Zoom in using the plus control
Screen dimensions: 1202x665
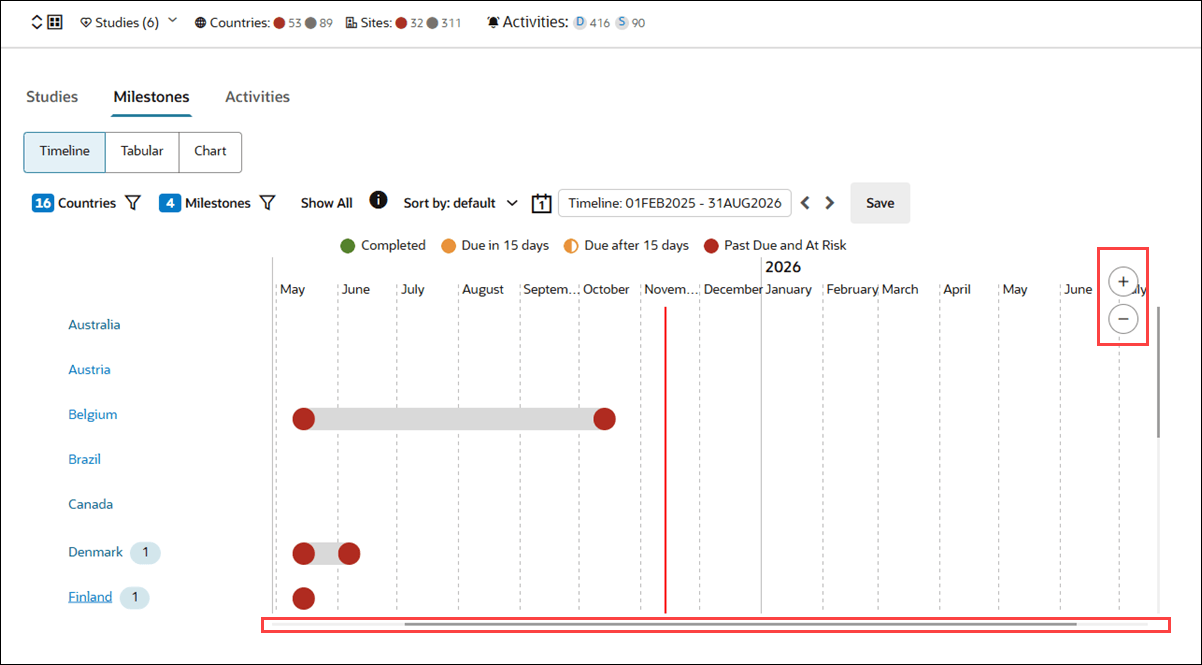1123,281
